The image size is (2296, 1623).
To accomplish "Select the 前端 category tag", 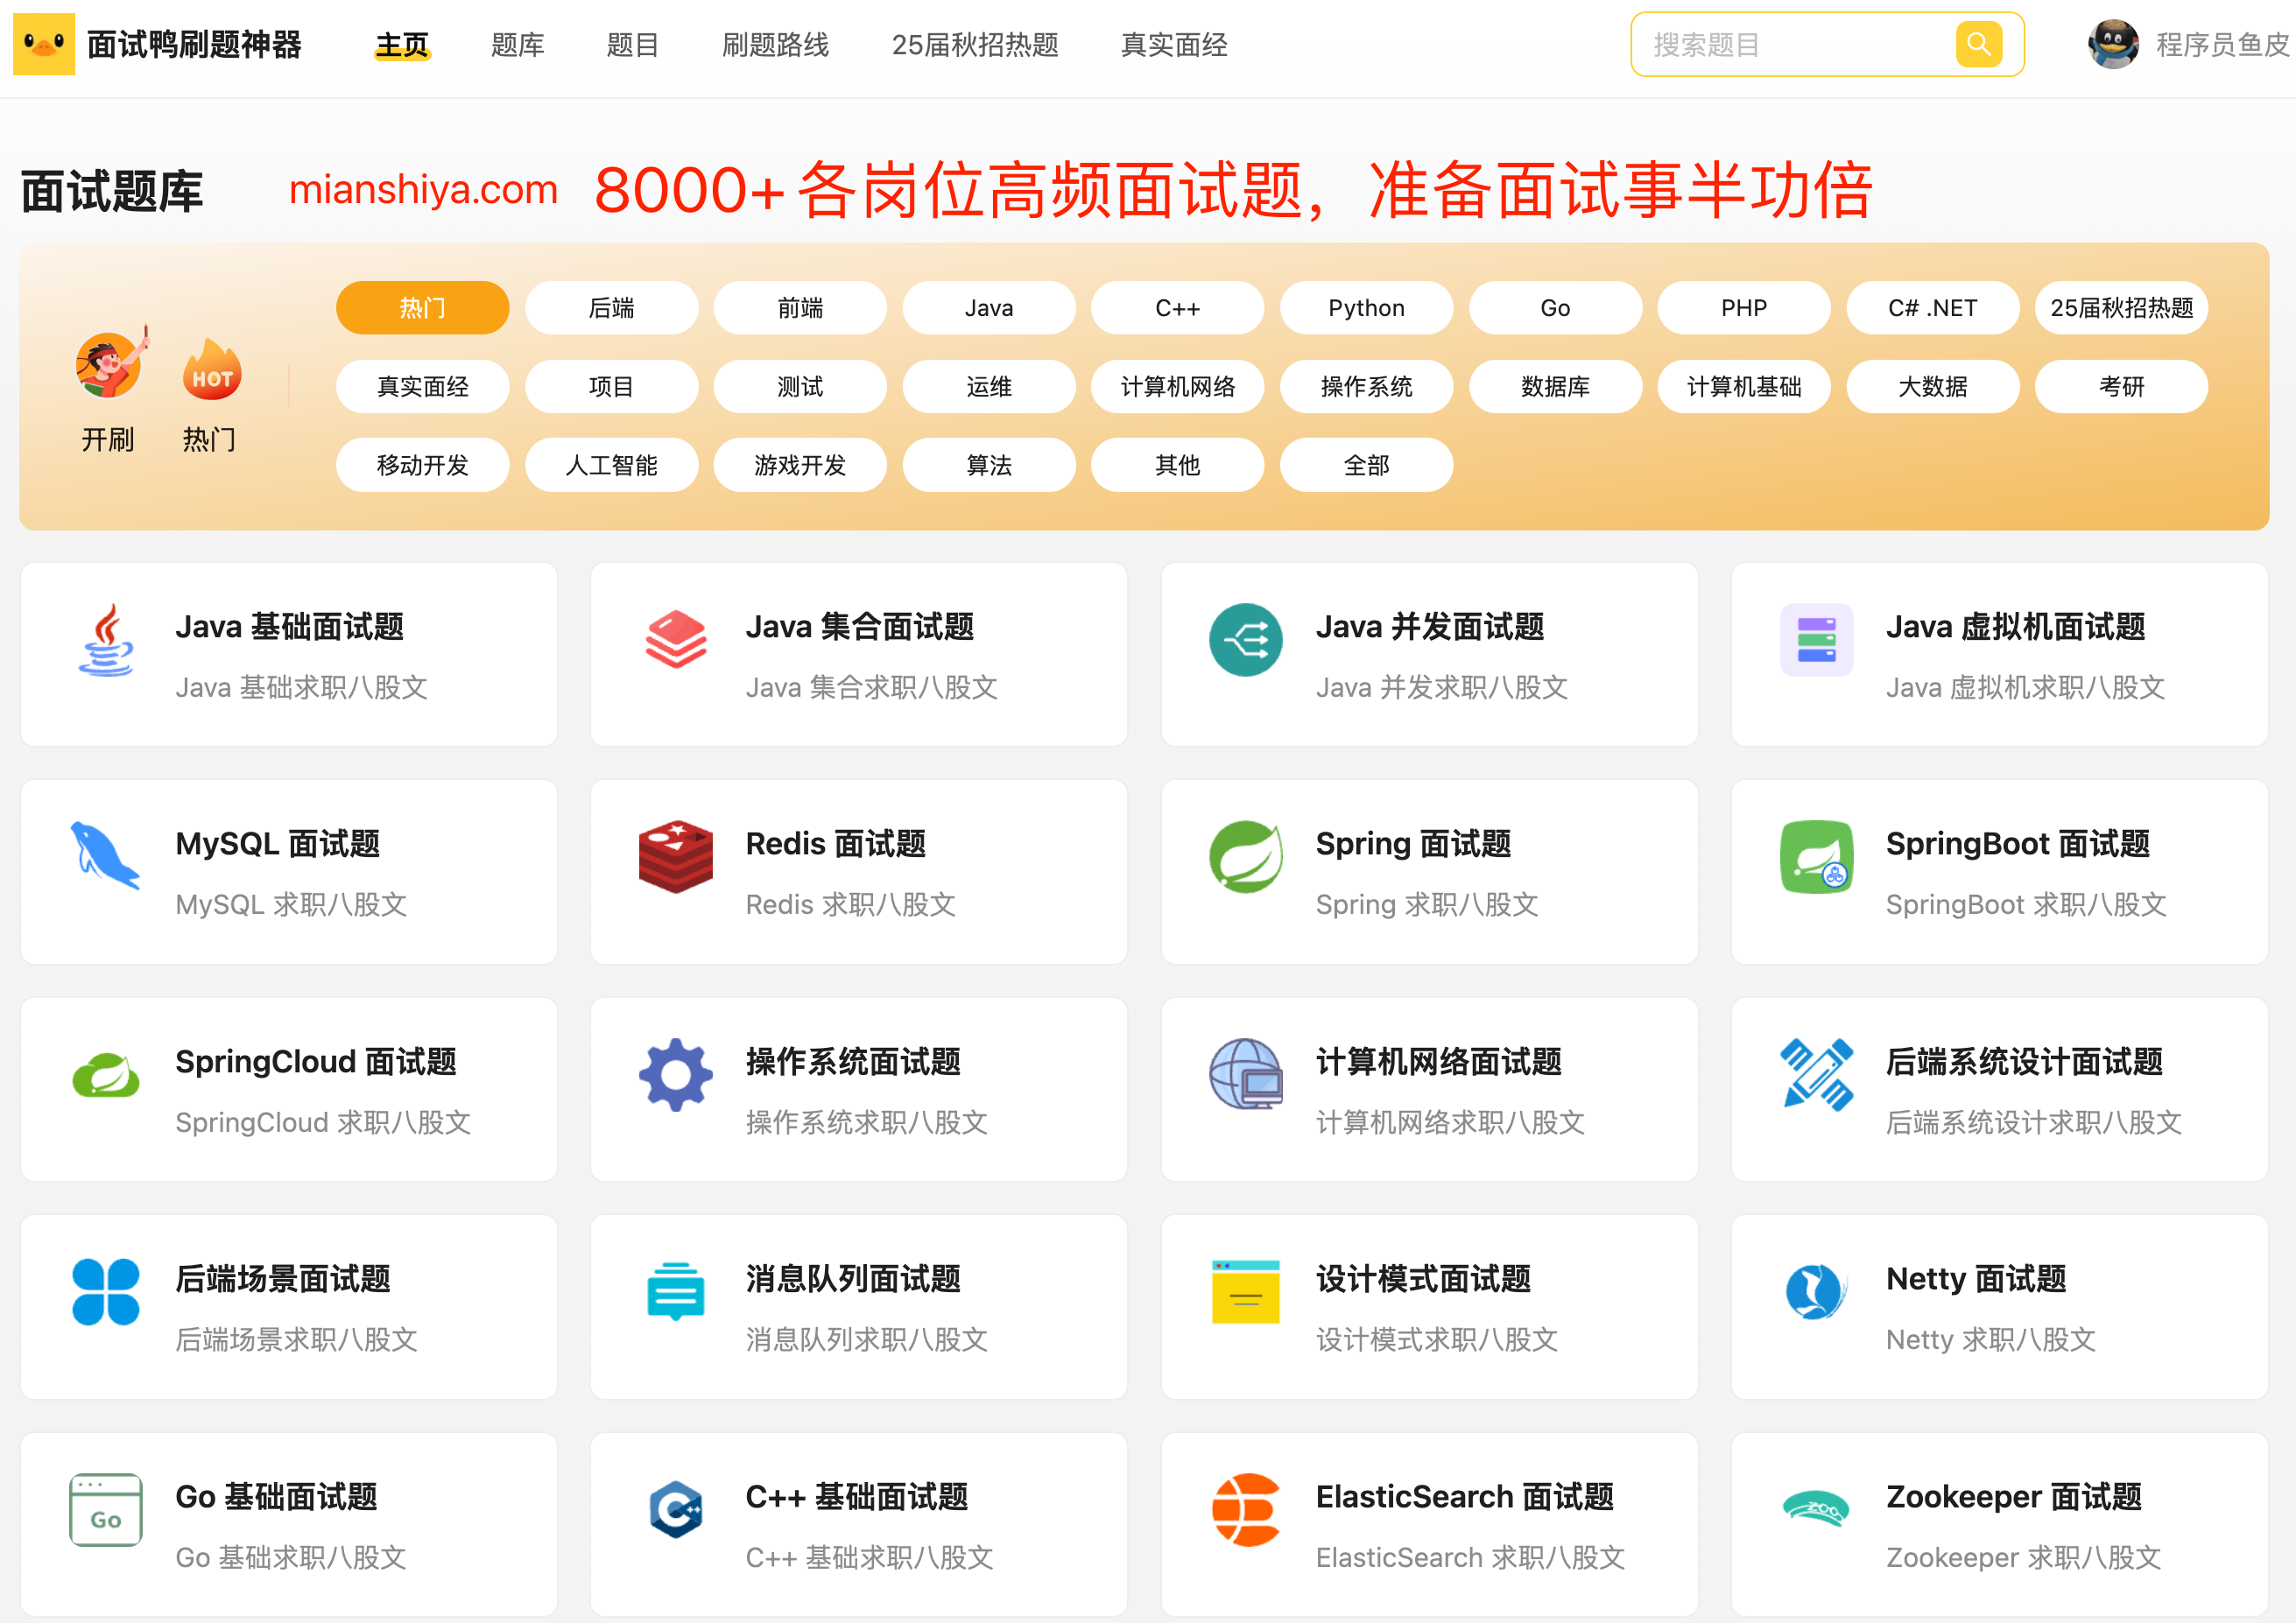I will coord(800,307).
